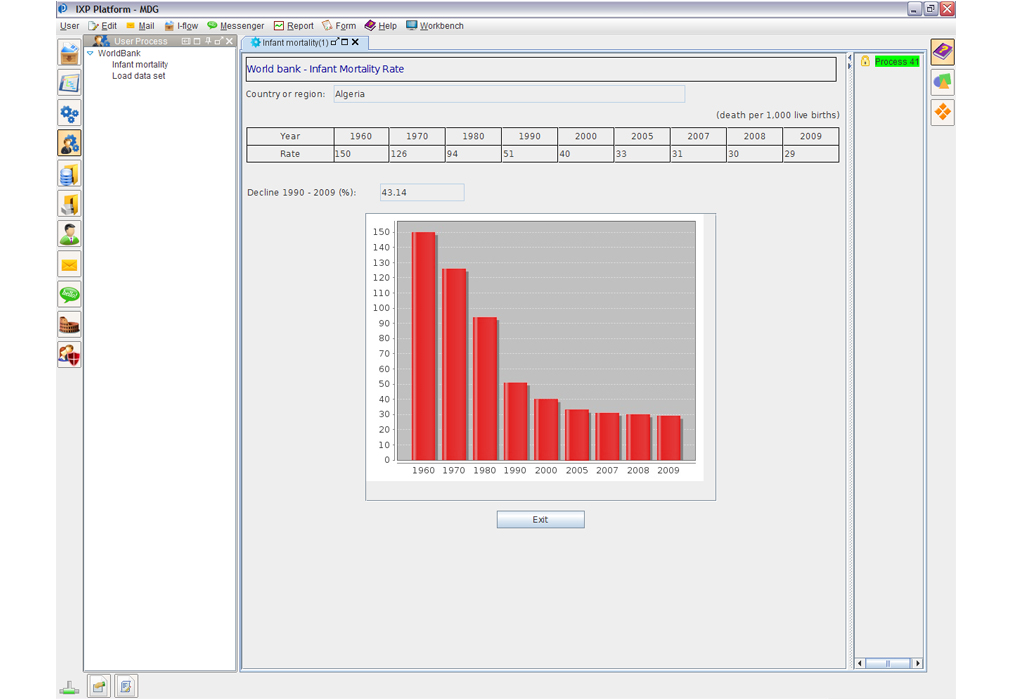Click the Country or region field showing Algeria

(x=509, y=94)
